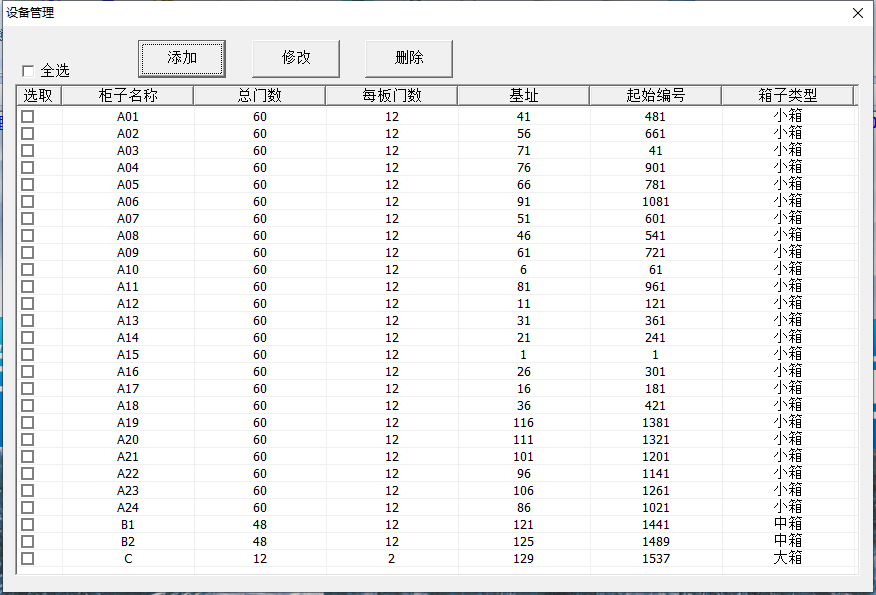Click starting number 1021
Image resolution: width=876 pixels, height=595 pixels.
click(655, 508)
